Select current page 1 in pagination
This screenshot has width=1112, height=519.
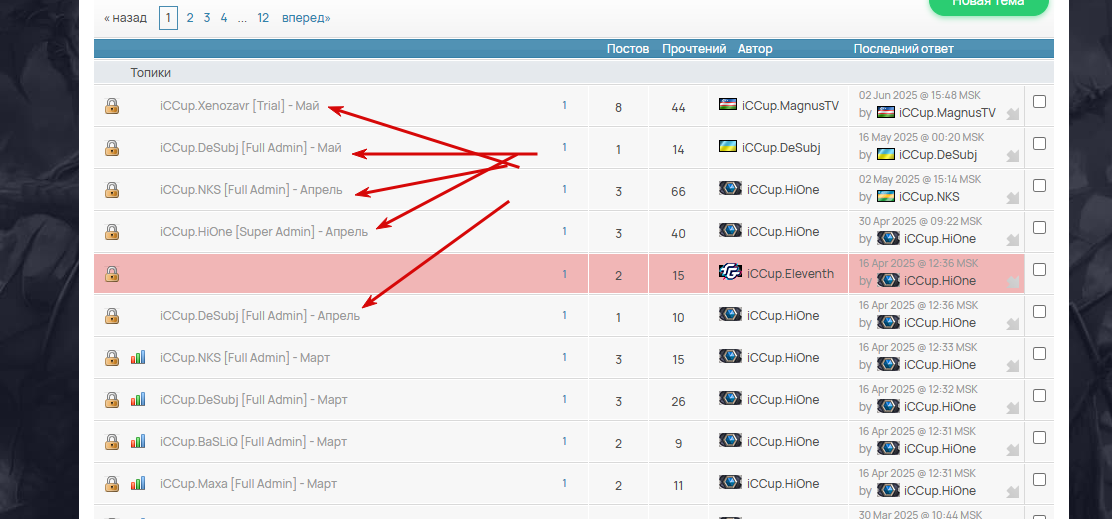(168, 18)
